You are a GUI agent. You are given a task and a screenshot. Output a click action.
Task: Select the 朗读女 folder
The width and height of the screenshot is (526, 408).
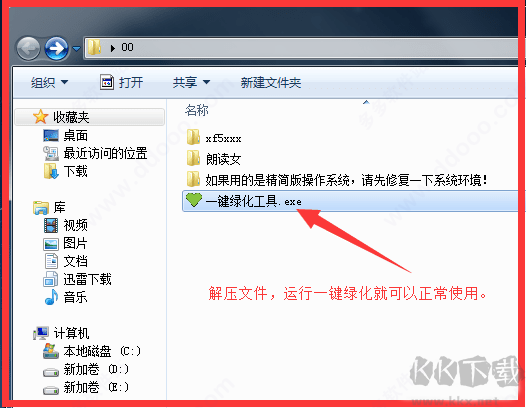(x=214, y=159)
